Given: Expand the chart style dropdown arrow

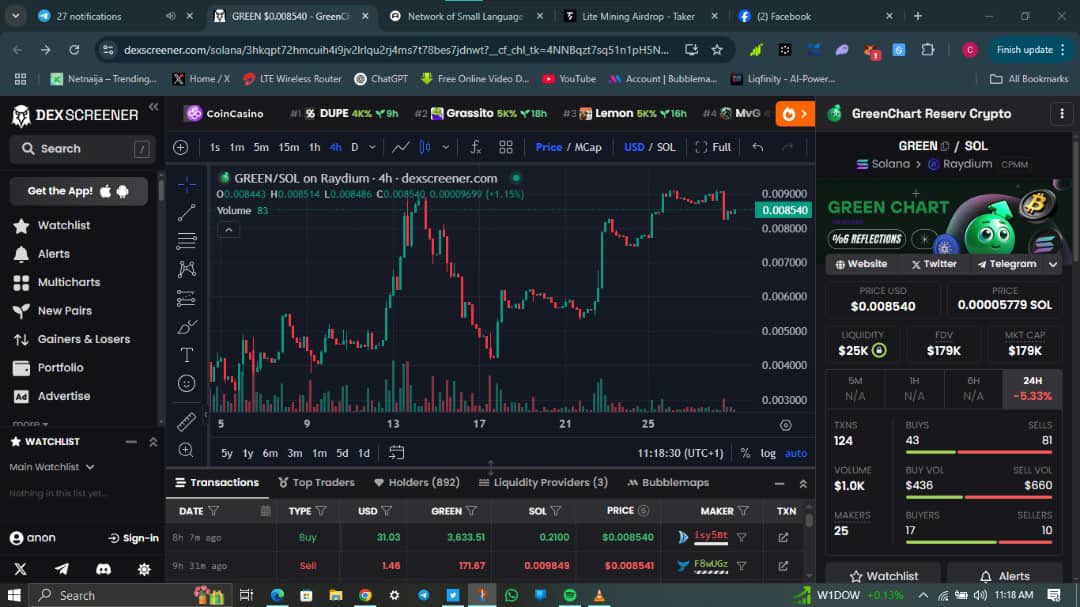Looking at the screenshot, I should 446,147.
